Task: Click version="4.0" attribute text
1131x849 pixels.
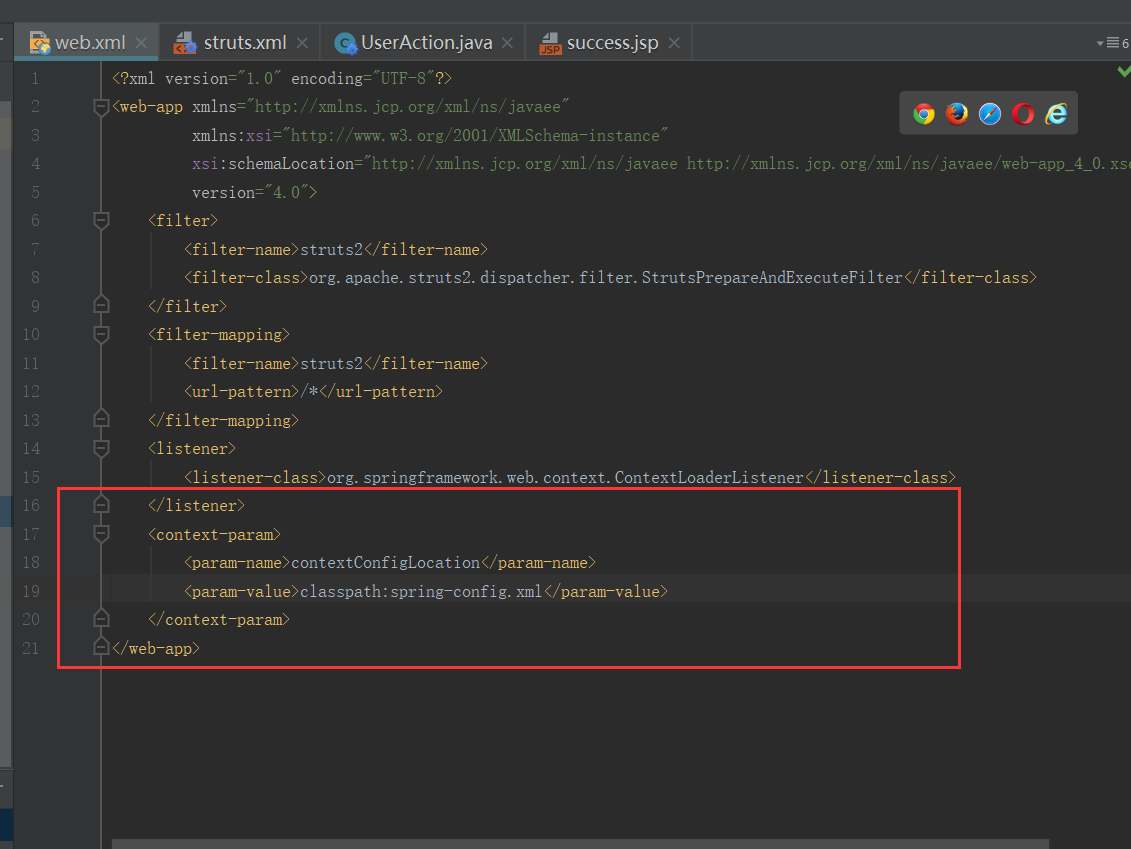Action: (251, 193)
